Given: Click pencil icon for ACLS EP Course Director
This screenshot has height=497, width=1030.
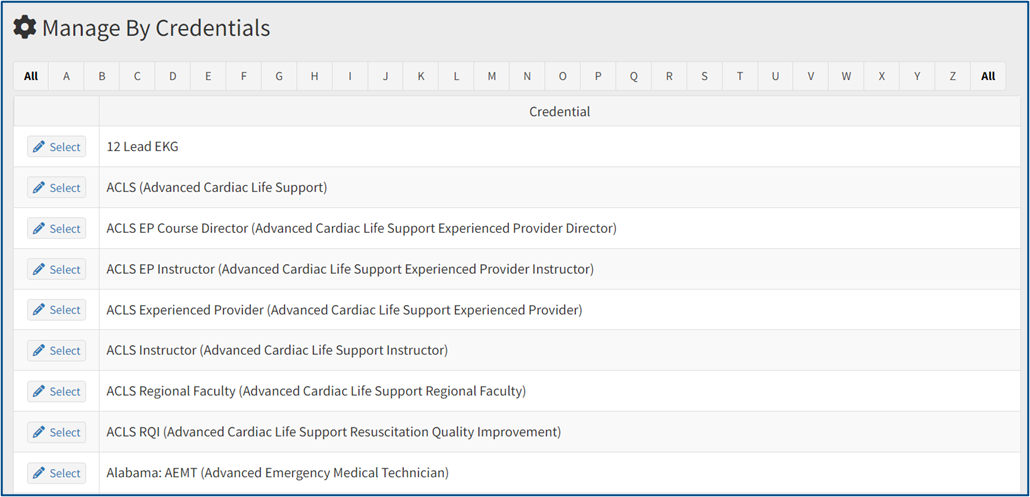Looking at the screenshot, I should 39,228.
